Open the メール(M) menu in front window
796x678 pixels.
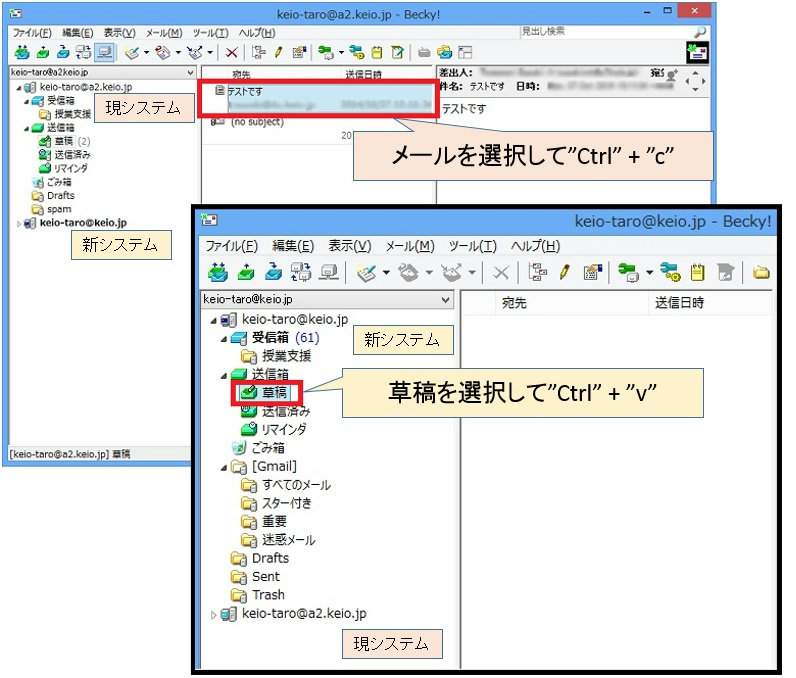click(410, 246)
